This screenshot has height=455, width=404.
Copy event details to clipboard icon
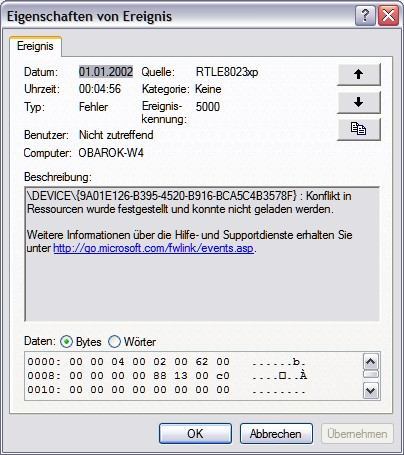point(359,129)
